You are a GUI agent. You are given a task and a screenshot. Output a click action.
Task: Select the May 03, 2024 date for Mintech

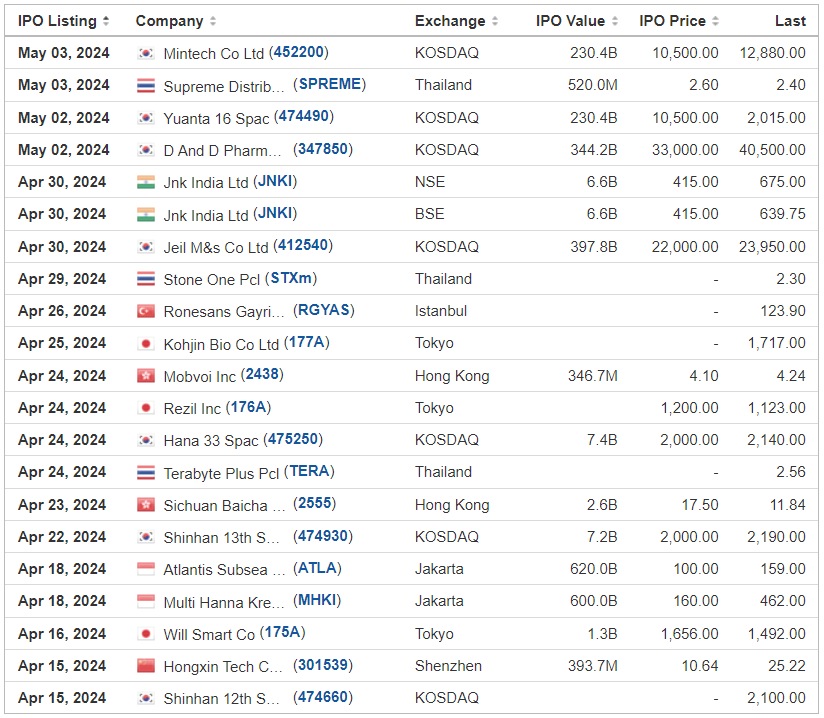(64, 53)
